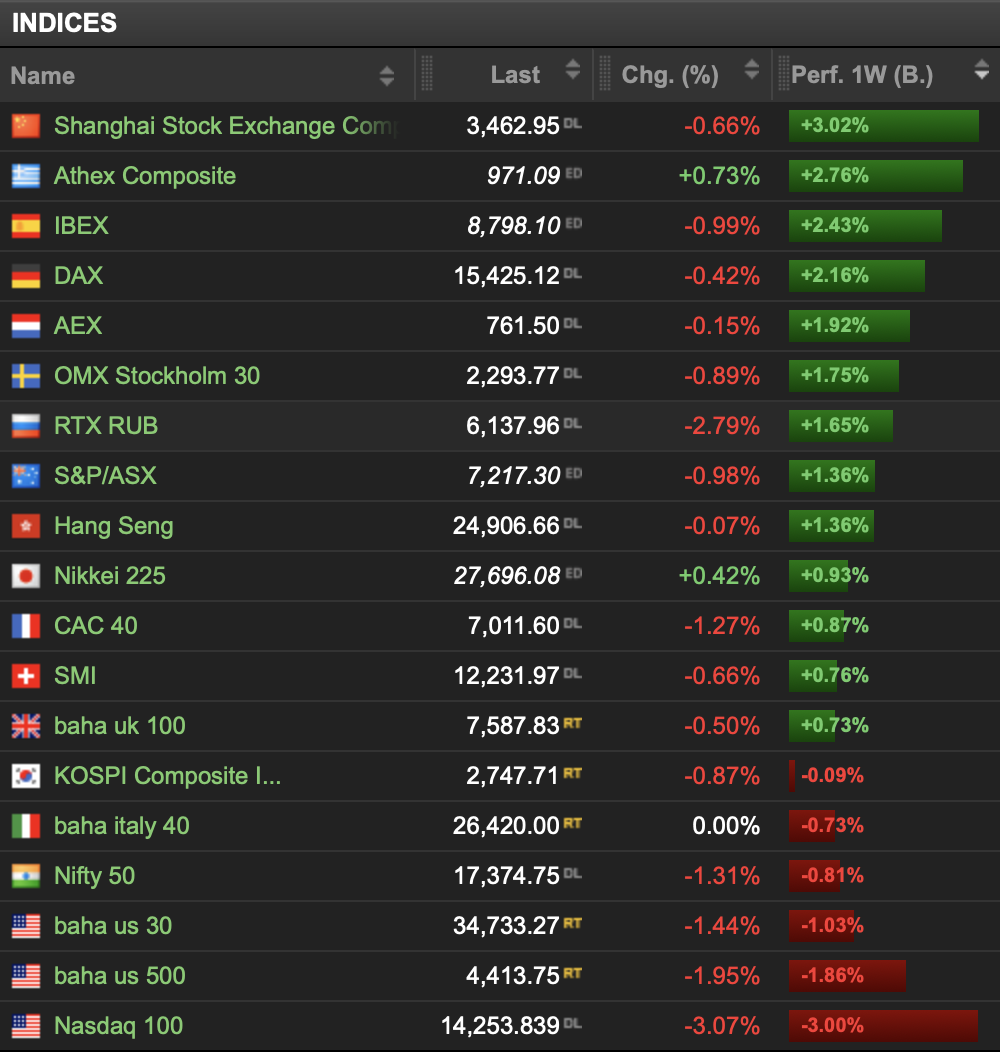This screenshot has height=1052, width=1000.
Task: Click the -1.86% weekly performance bar
Action: pyautogui.click(x=848, y=976)
